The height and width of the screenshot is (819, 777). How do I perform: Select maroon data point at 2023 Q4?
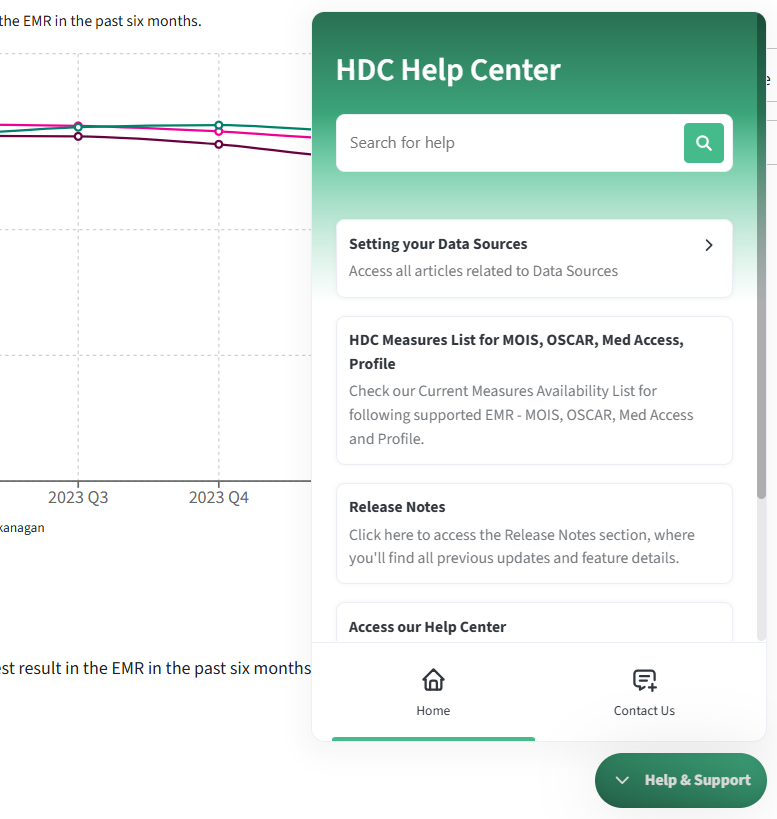click(x=219, y=145)
